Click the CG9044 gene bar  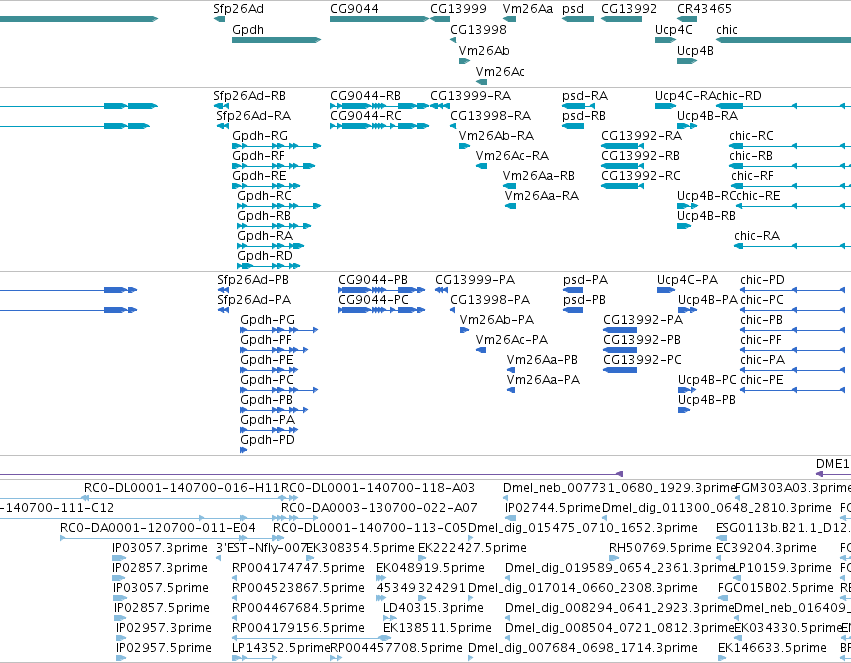(379, 19)
